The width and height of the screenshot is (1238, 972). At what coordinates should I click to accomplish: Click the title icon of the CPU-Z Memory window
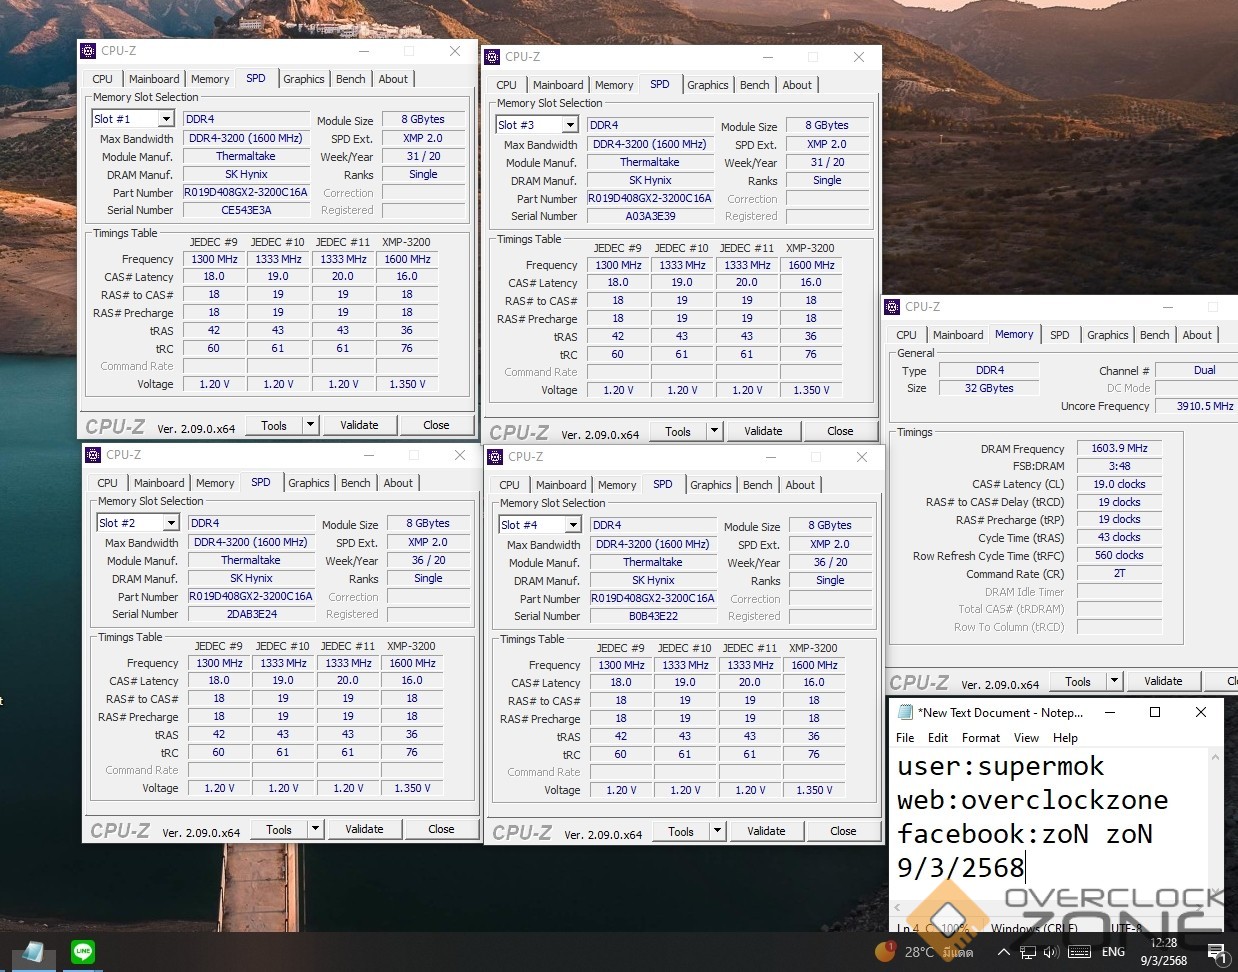click(x=893, y=307)
